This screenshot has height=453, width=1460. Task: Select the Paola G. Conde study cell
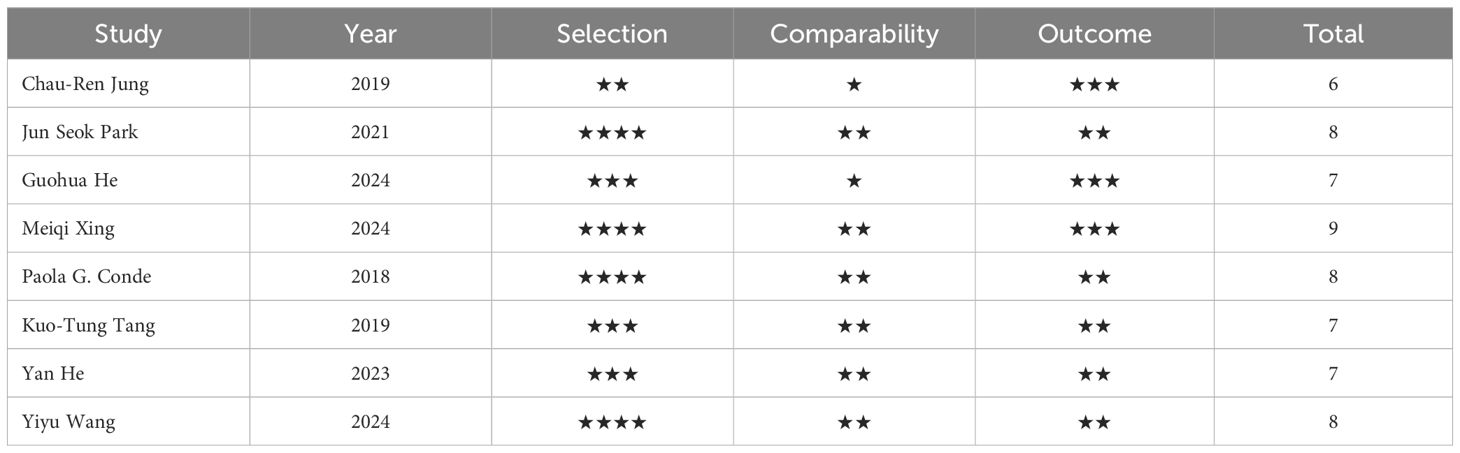(x=86, y=277)
